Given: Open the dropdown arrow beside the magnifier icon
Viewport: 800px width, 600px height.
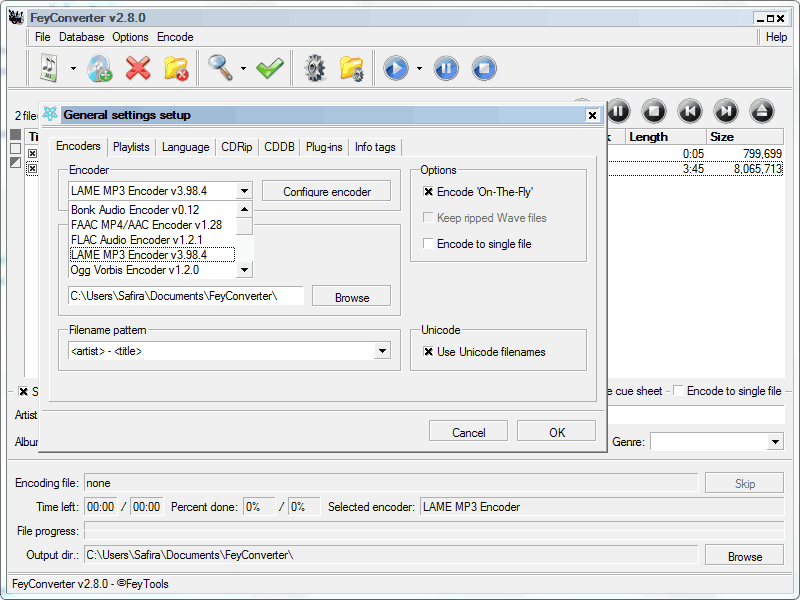Looking at the screenshot, I should point(243,68).
